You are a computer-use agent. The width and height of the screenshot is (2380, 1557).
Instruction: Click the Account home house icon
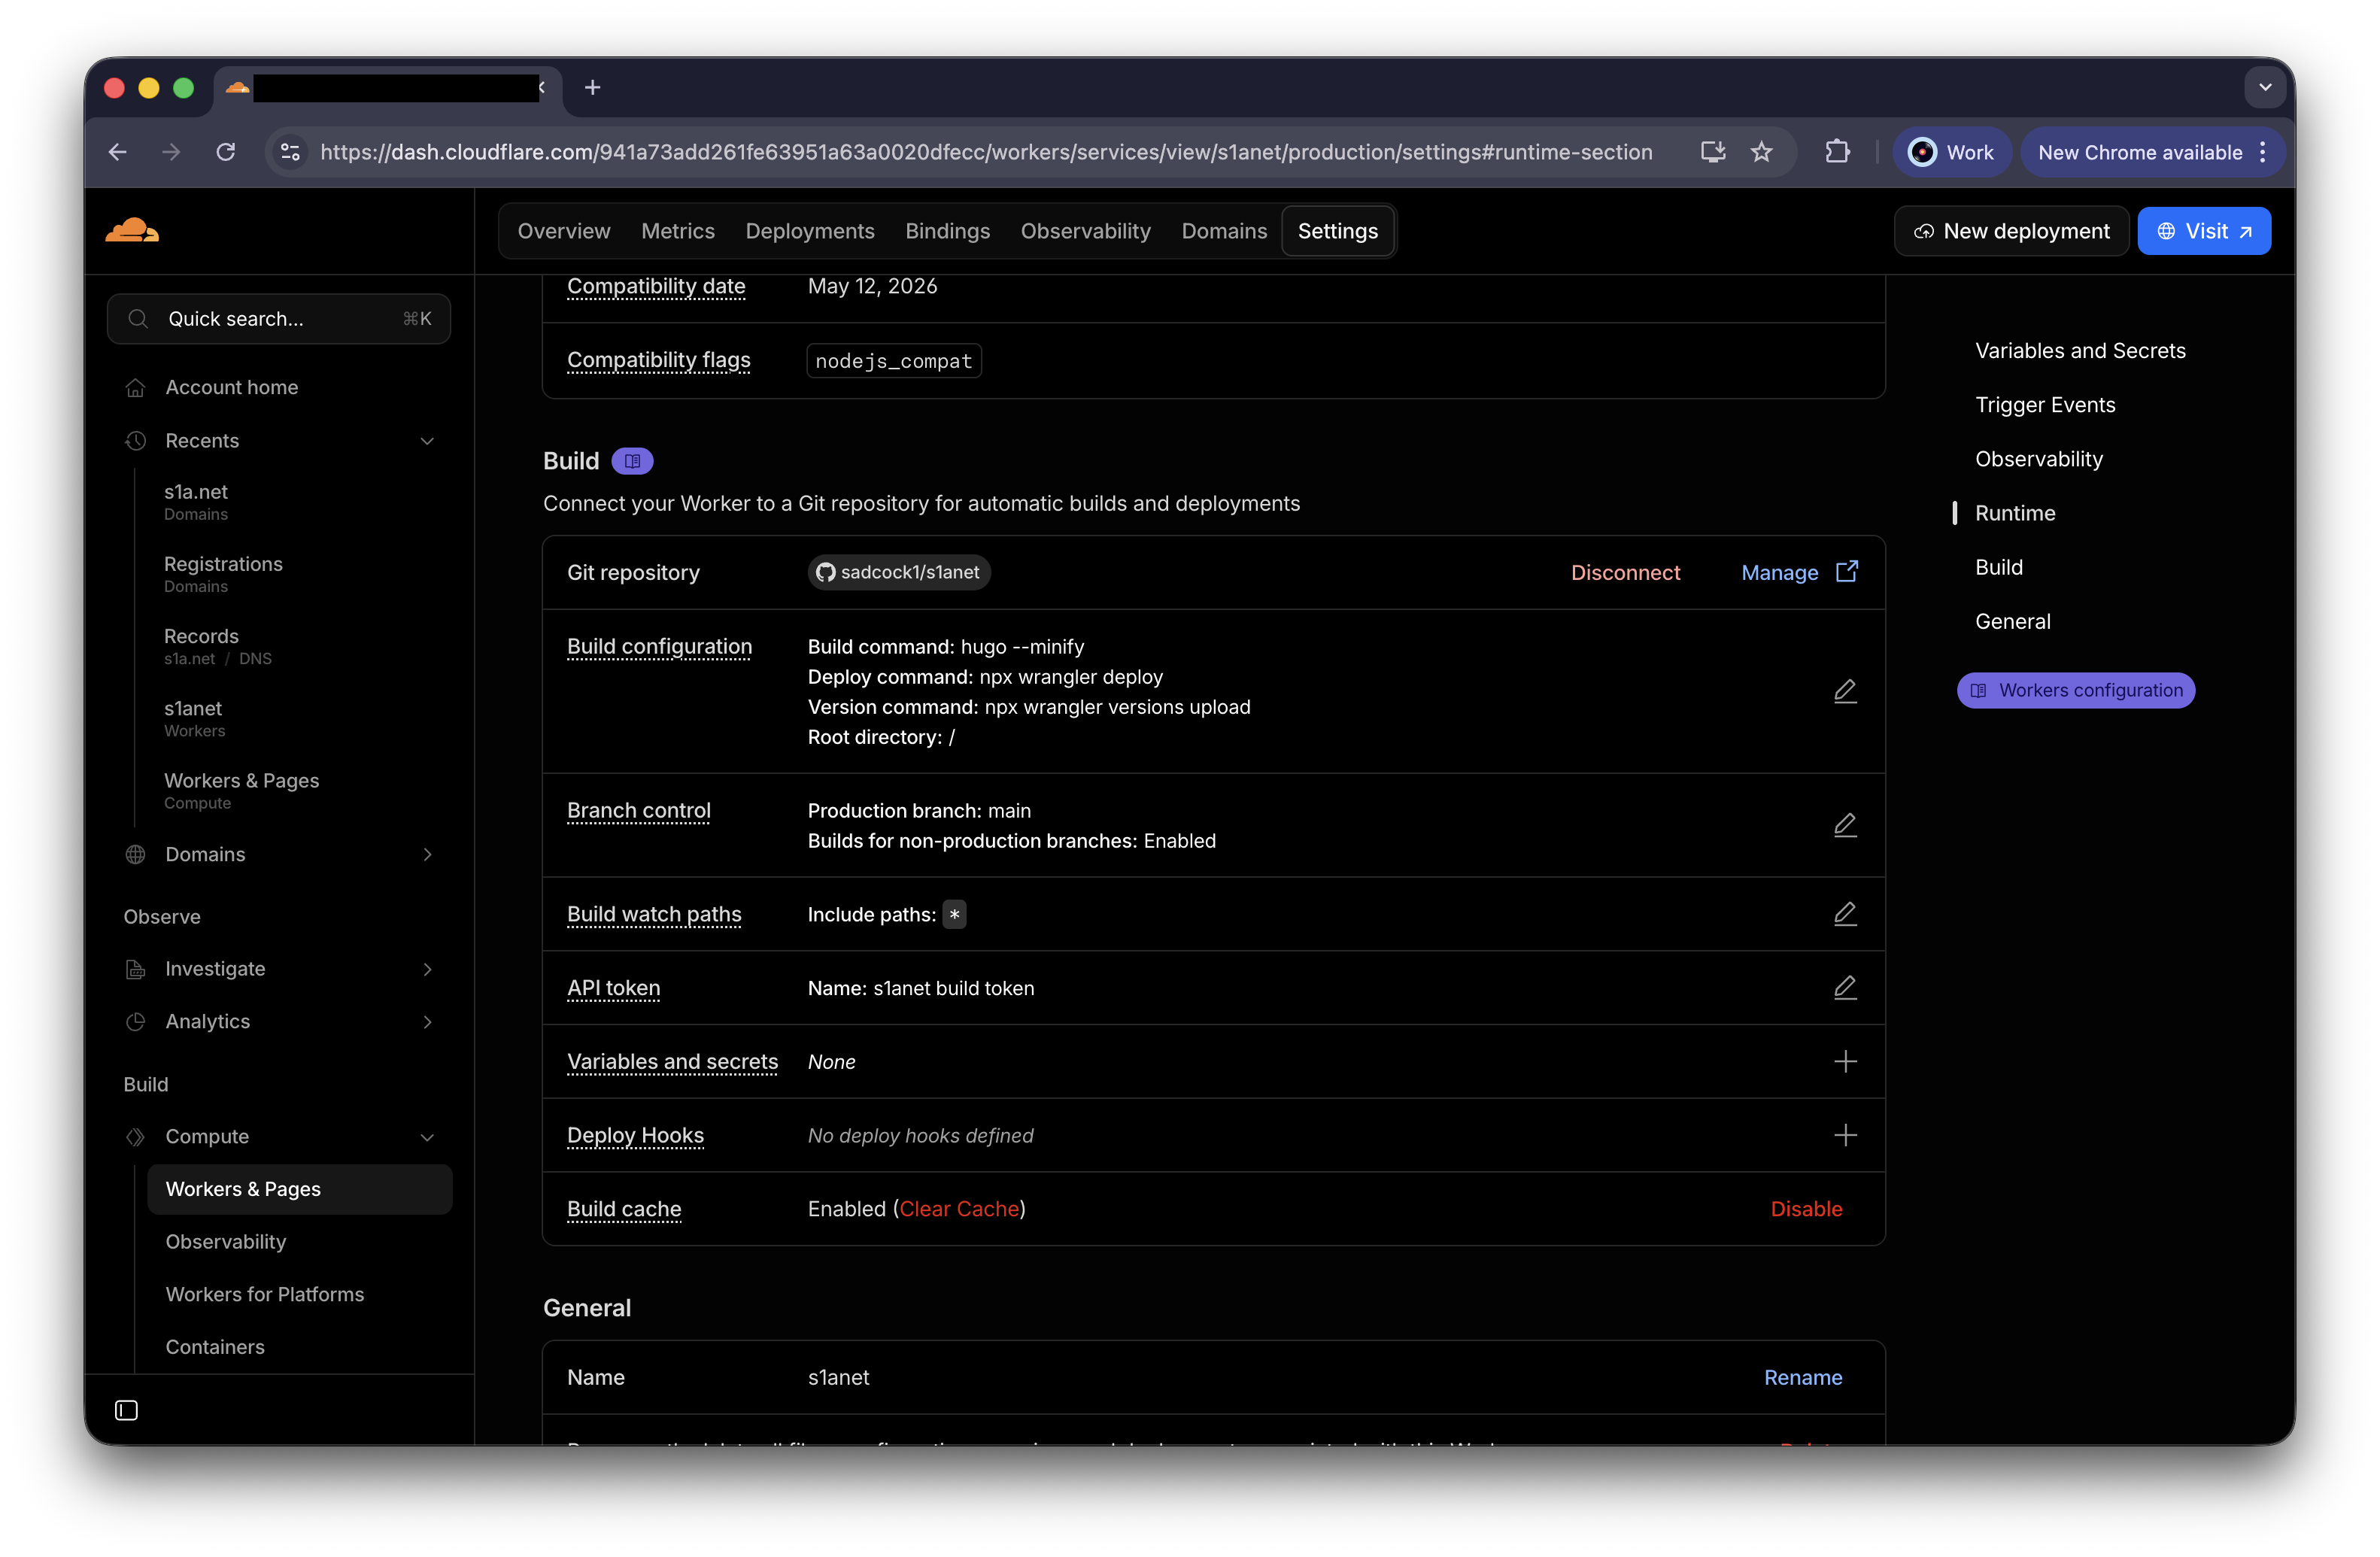136,388
